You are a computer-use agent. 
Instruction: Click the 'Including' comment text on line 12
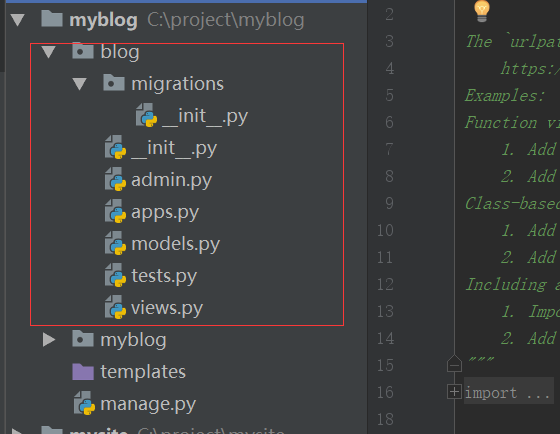click(x=506, y=285)
